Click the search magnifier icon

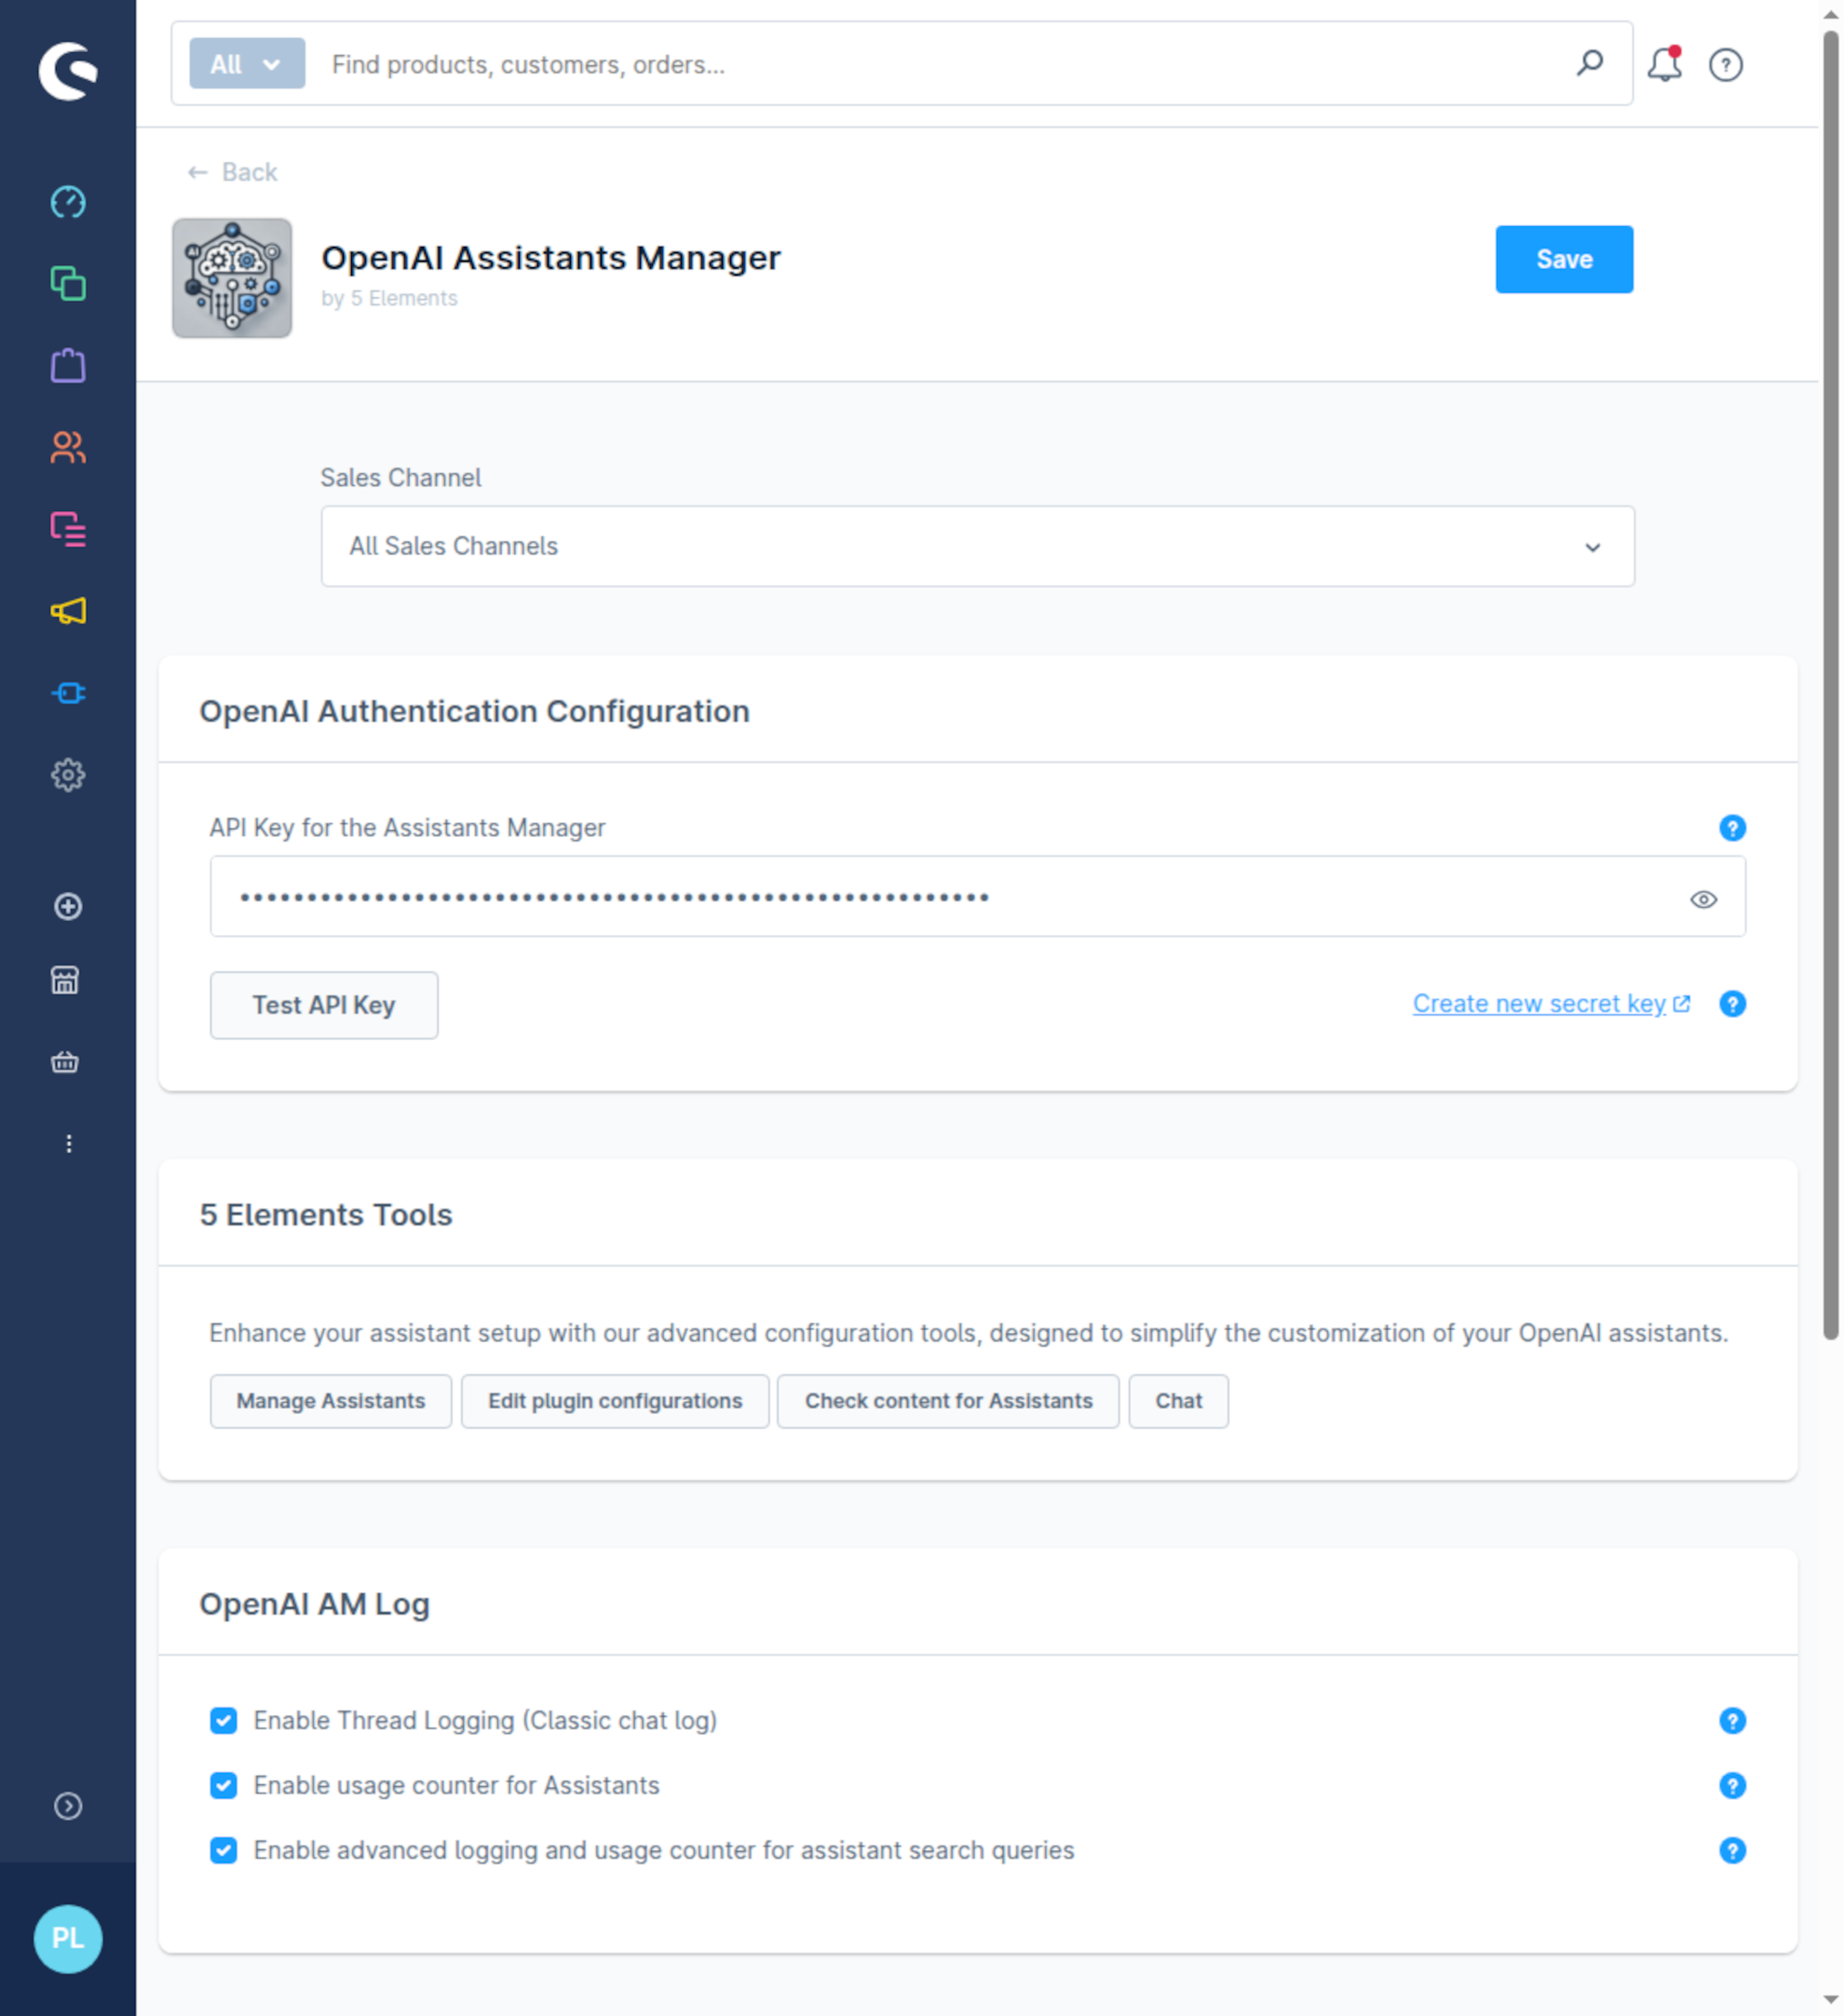pyautogui.click(x=1590, y=64)
